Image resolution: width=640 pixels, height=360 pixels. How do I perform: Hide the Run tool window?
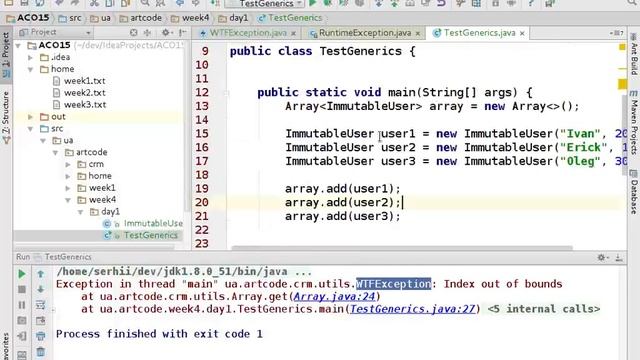(619, 257)
